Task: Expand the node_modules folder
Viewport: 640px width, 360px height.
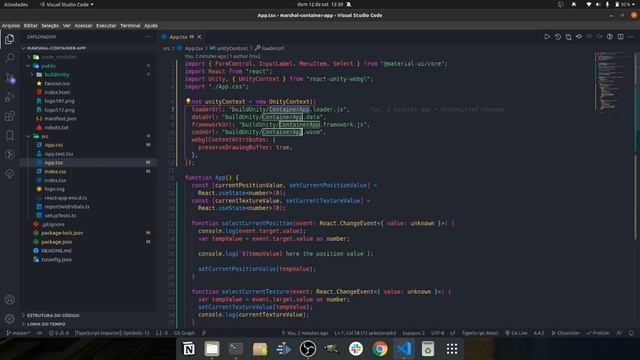Action: click(x=88, y=57)
